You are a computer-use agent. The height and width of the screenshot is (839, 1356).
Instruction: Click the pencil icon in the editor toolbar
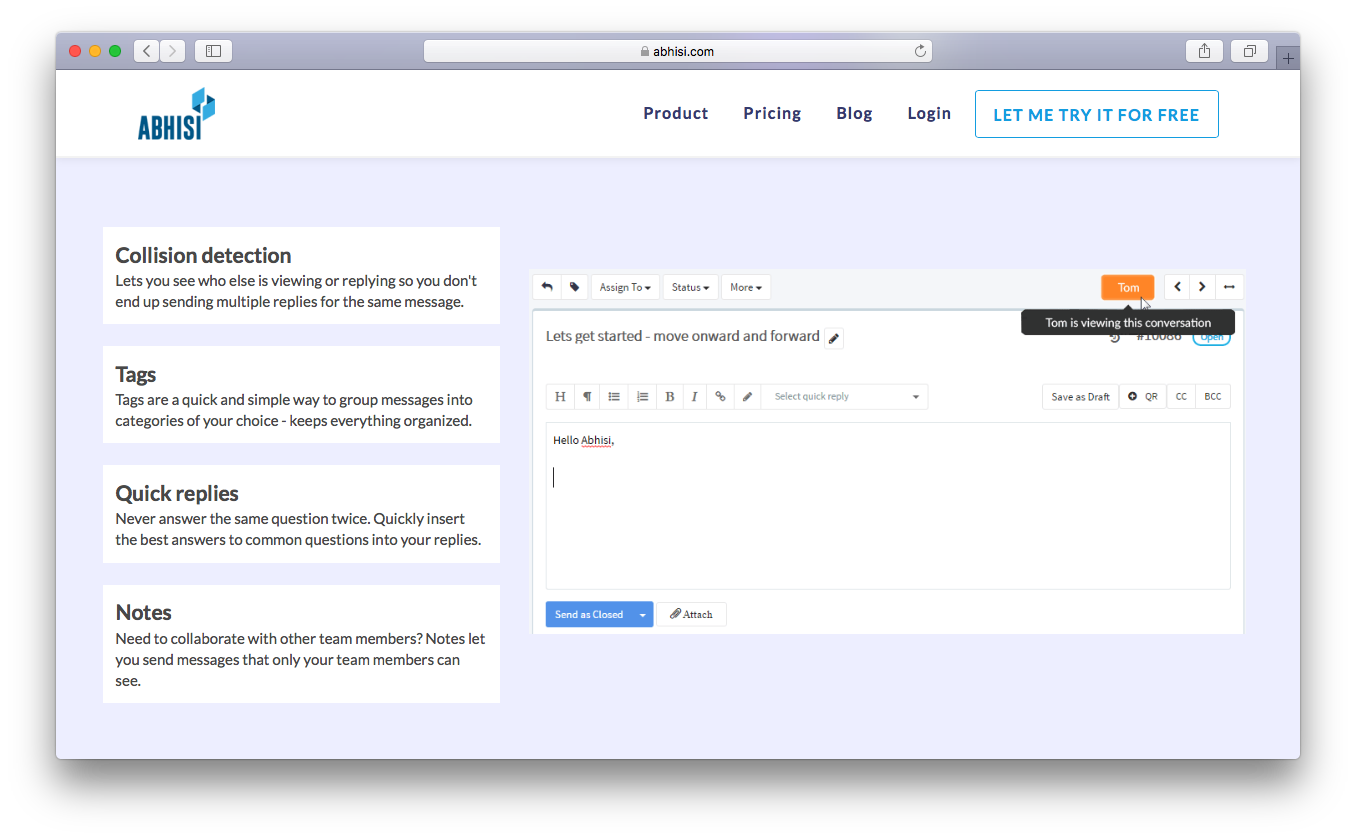pyautogui.click(x=747, y=397)
